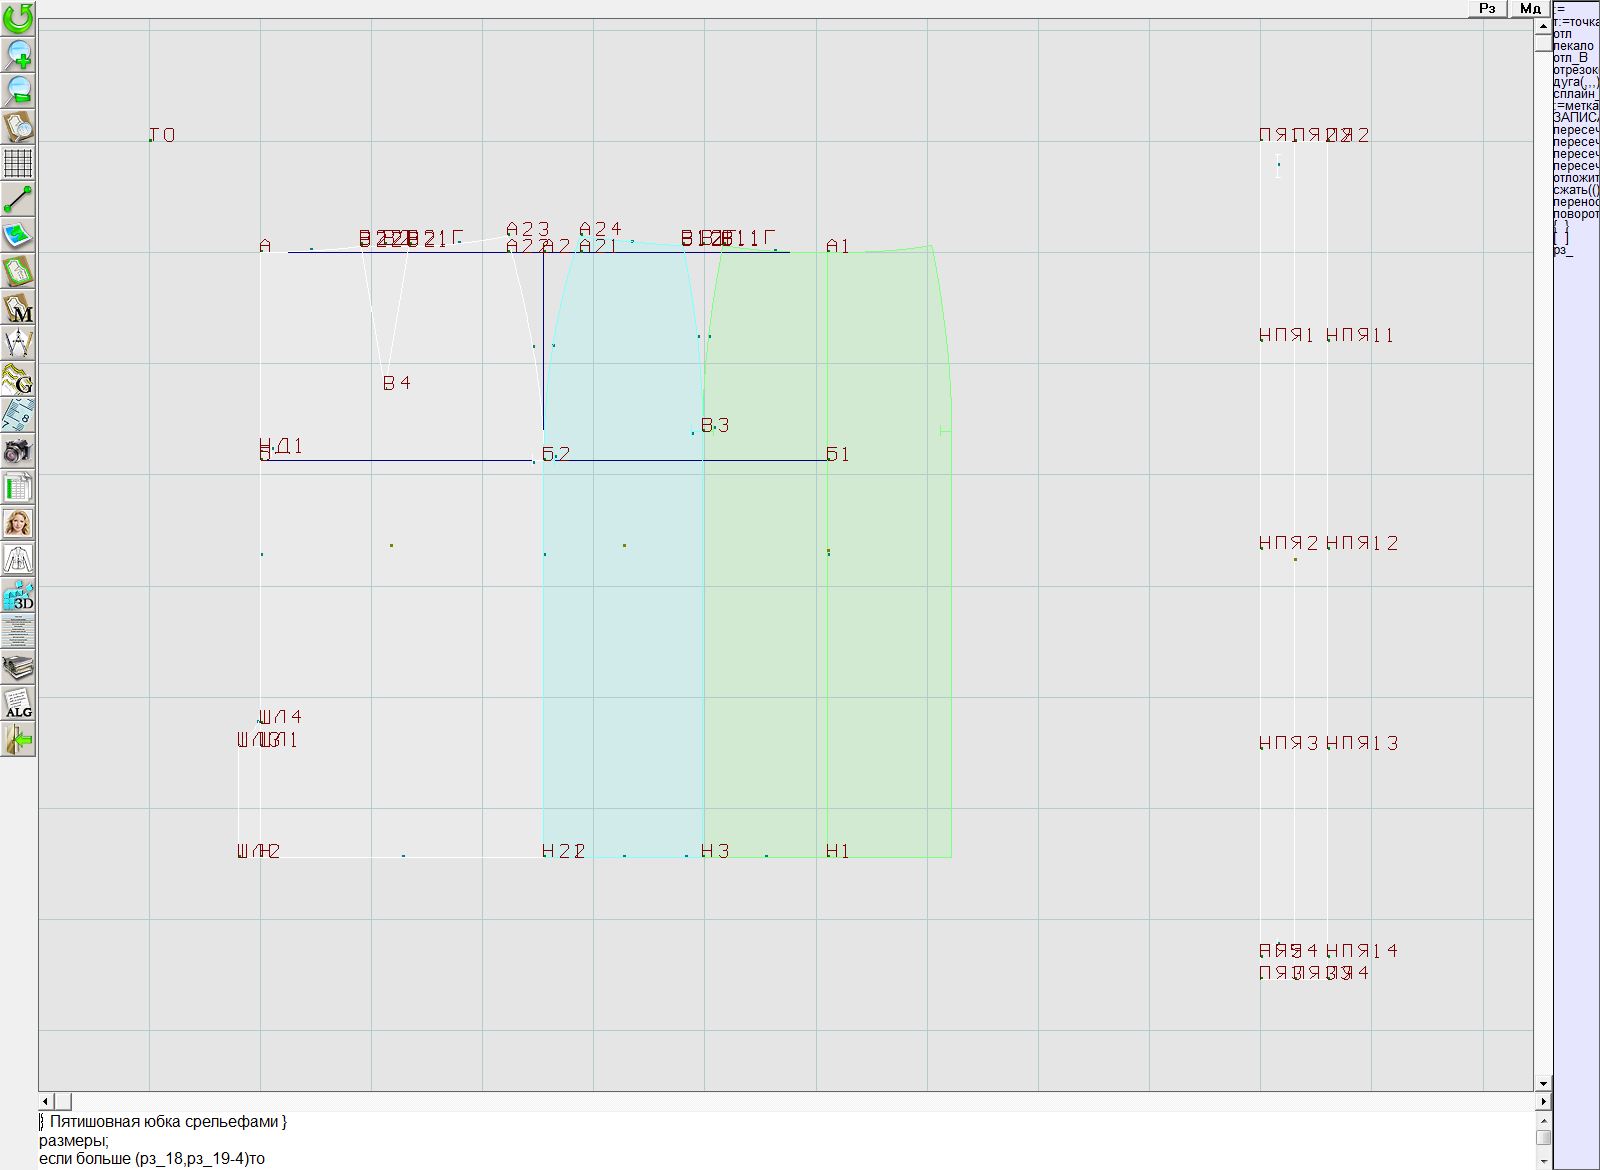Select the line segment tool
The width and height of the screenshot is (1600, 1170).
(18, 199)
